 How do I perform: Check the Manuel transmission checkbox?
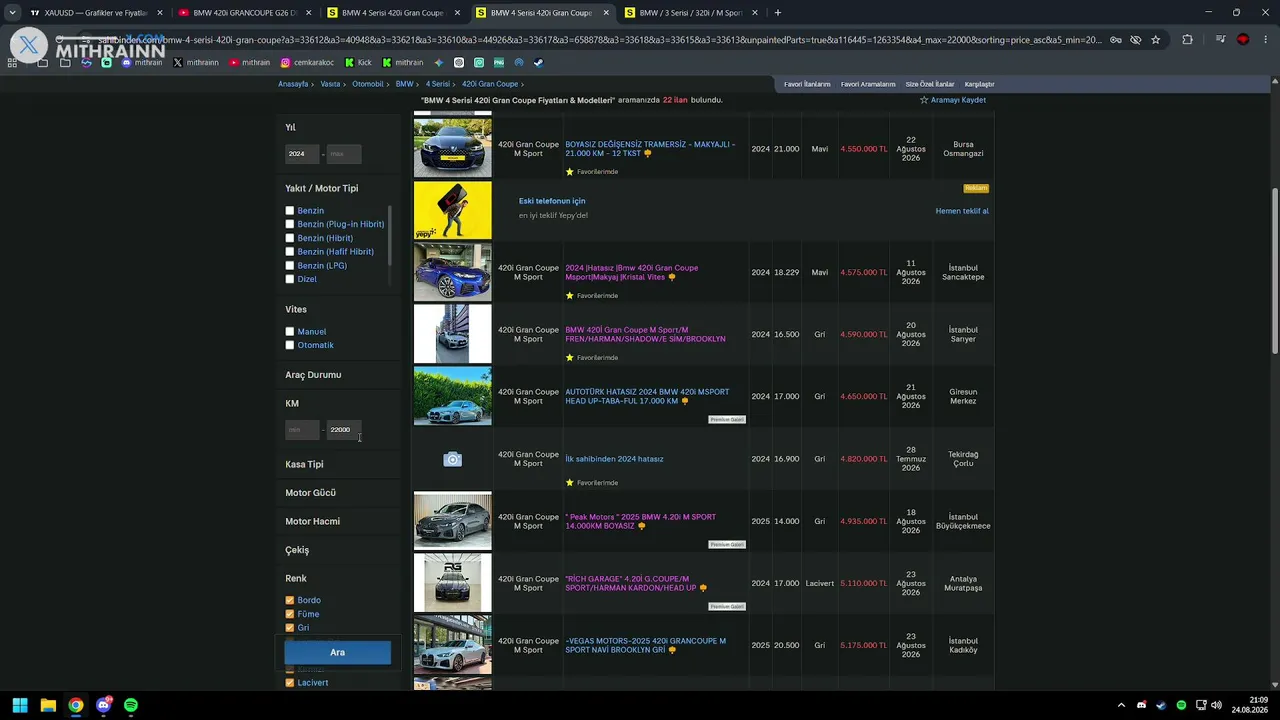290,332
